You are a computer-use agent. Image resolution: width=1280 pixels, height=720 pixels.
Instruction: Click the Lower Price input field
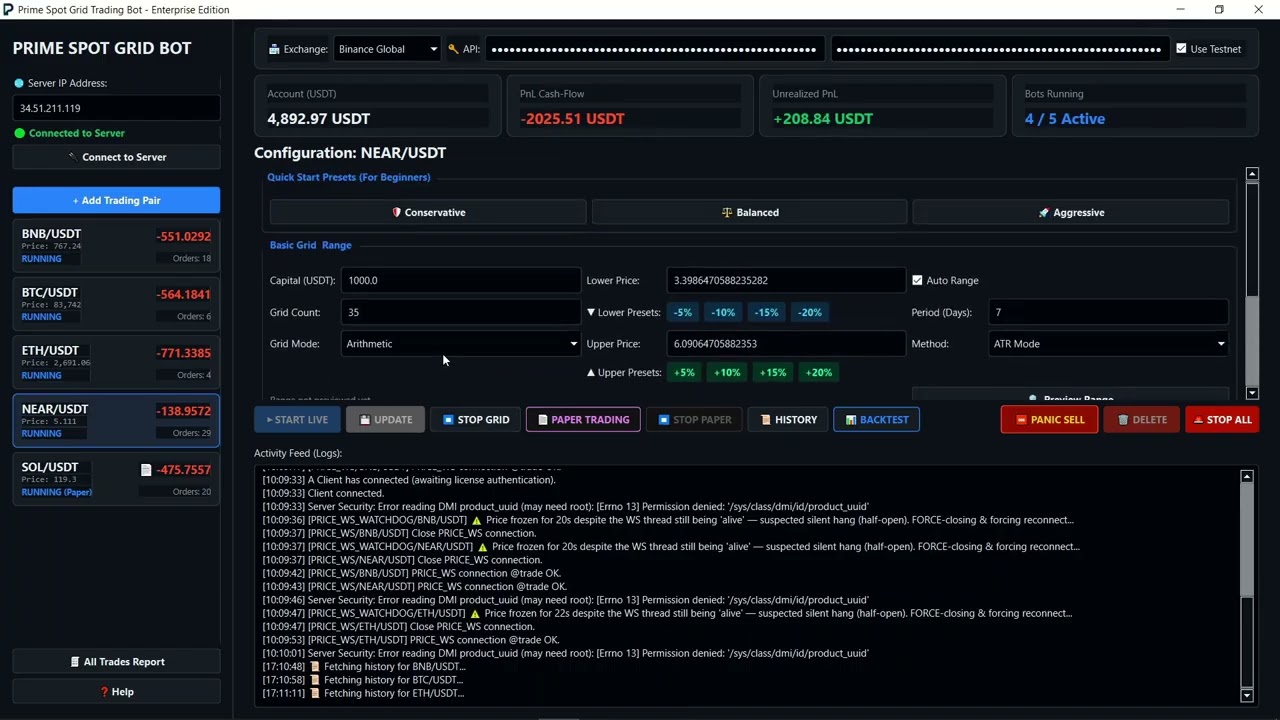[x=786, y=280]
